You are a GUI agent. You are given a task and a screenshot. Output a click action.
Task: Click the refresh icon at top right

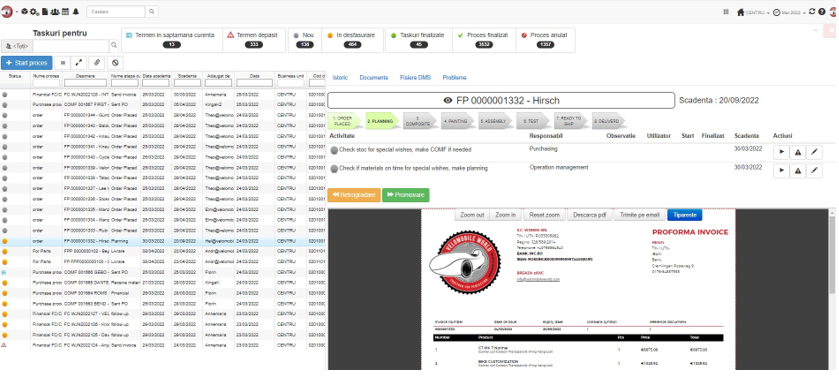coord(812,12)
